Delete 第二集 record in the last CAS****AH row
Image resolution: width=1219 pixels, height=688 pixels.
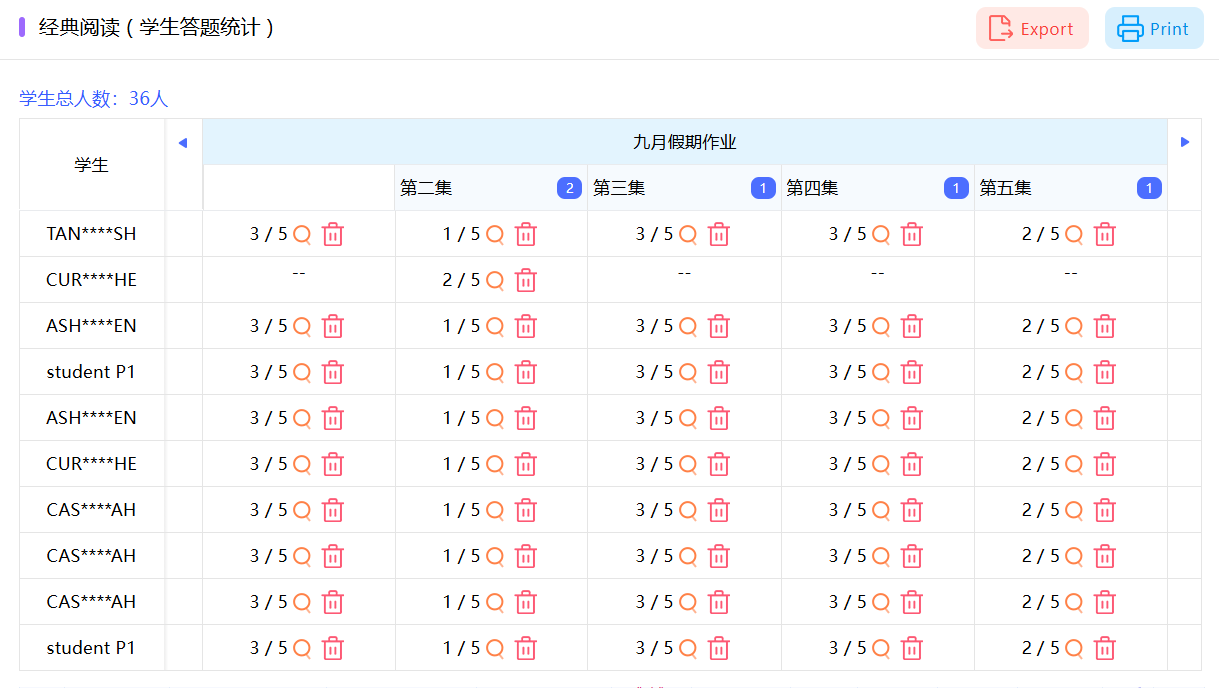[526, 603]
